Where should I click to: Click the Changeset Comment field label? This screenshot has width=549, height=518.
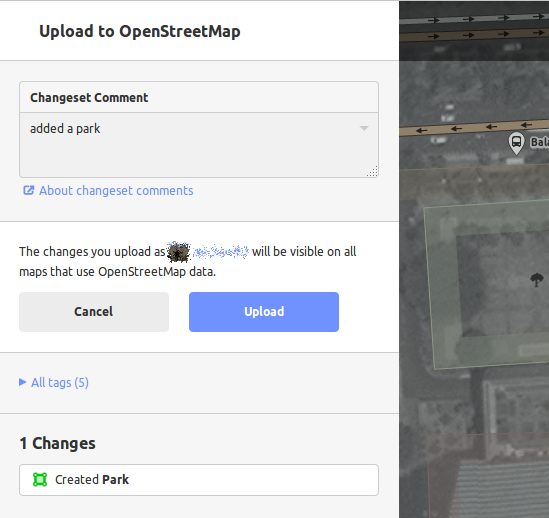tap(89, 97)
